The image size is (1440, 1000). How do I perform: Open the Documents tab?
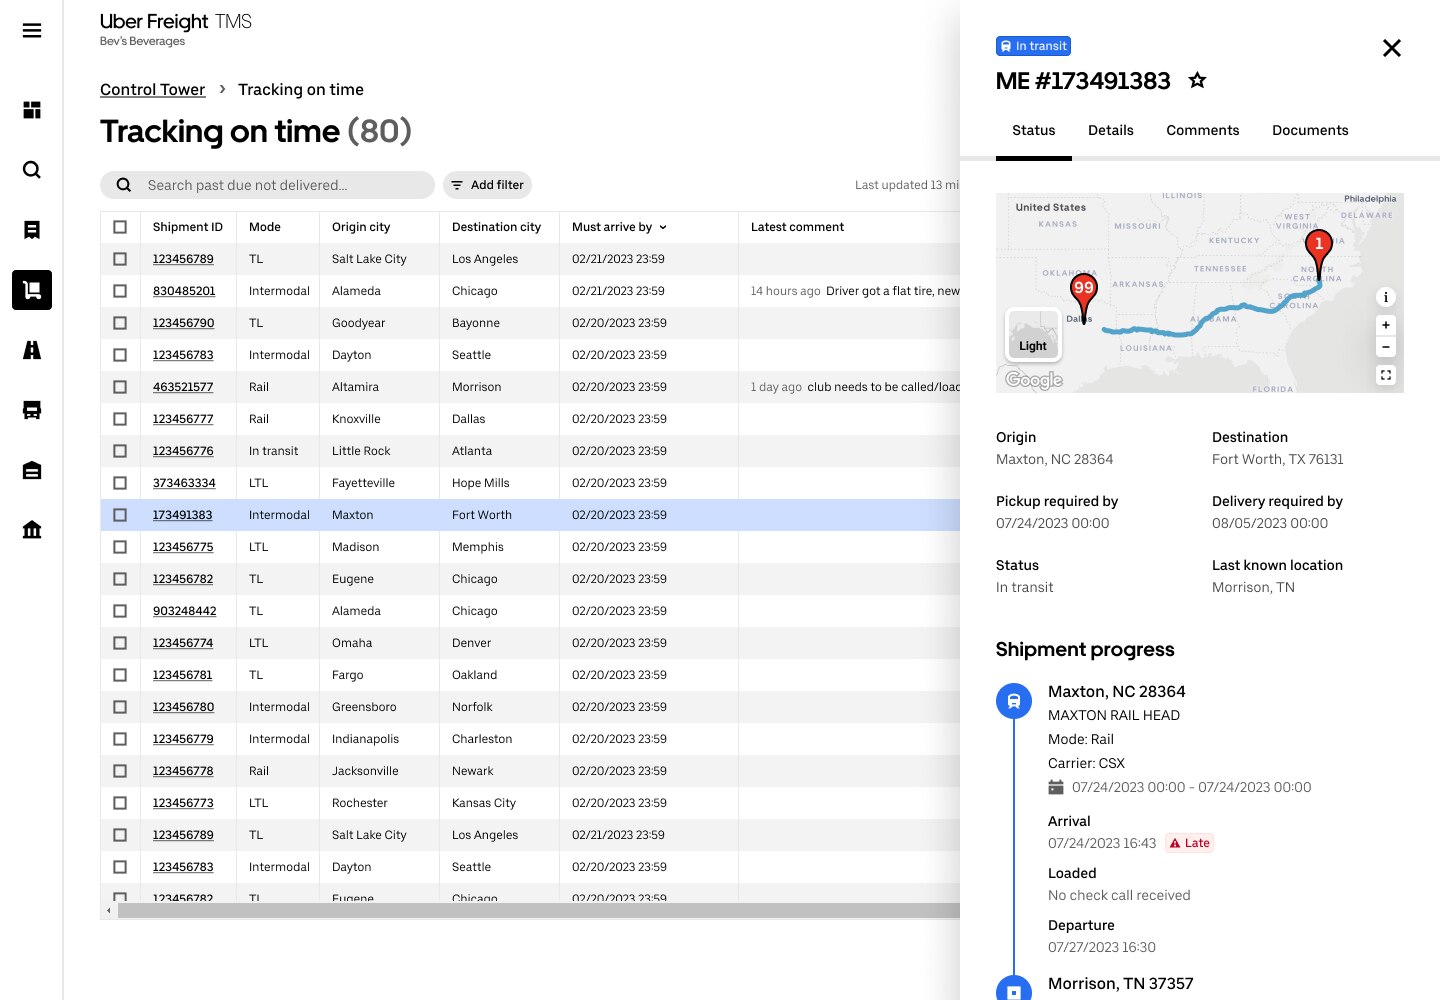(x=1309, y=130)
